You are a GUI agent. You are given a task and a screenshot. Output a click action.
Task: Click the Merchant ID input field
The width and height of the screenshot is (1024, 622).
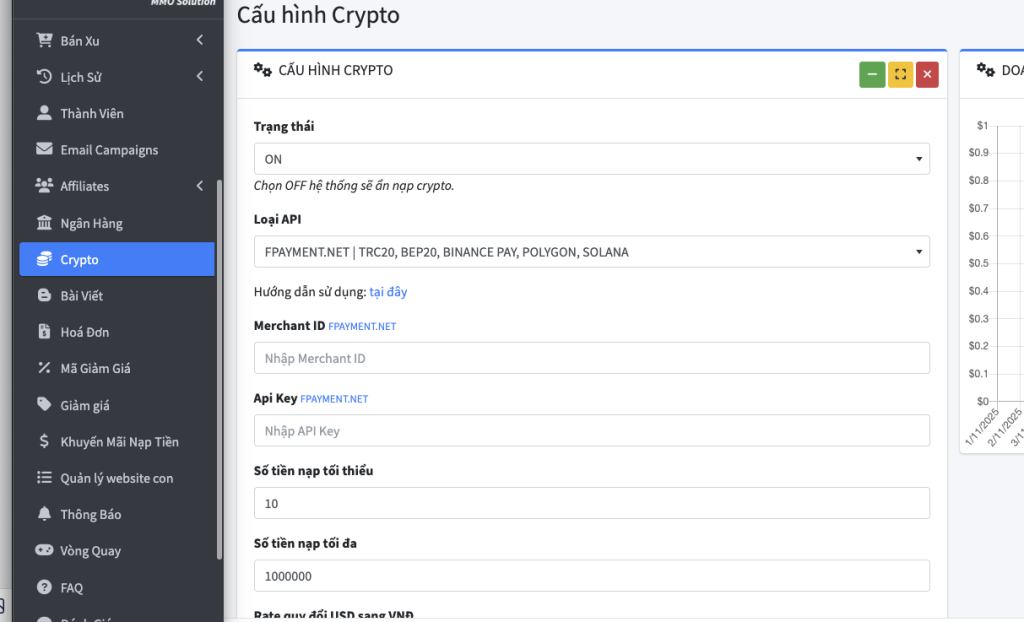(591, 358)
